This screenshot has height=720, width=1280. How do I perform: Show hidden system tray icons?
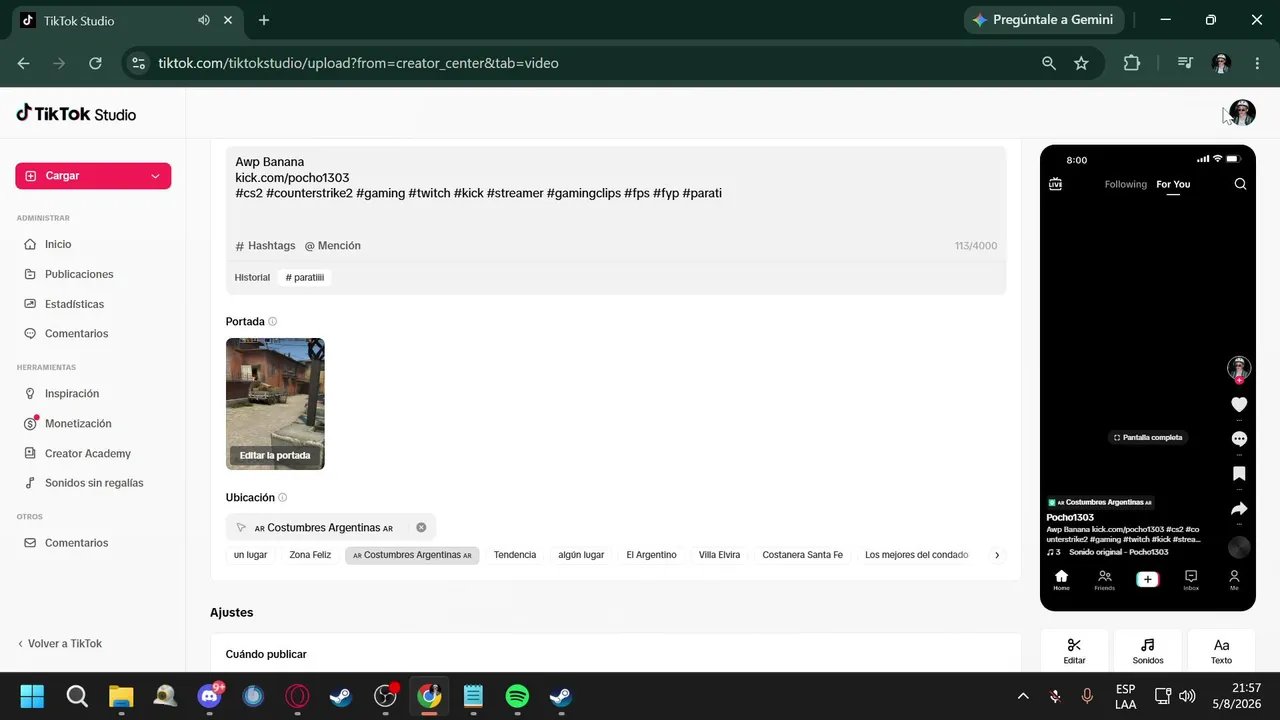(x=1023, y=696)
